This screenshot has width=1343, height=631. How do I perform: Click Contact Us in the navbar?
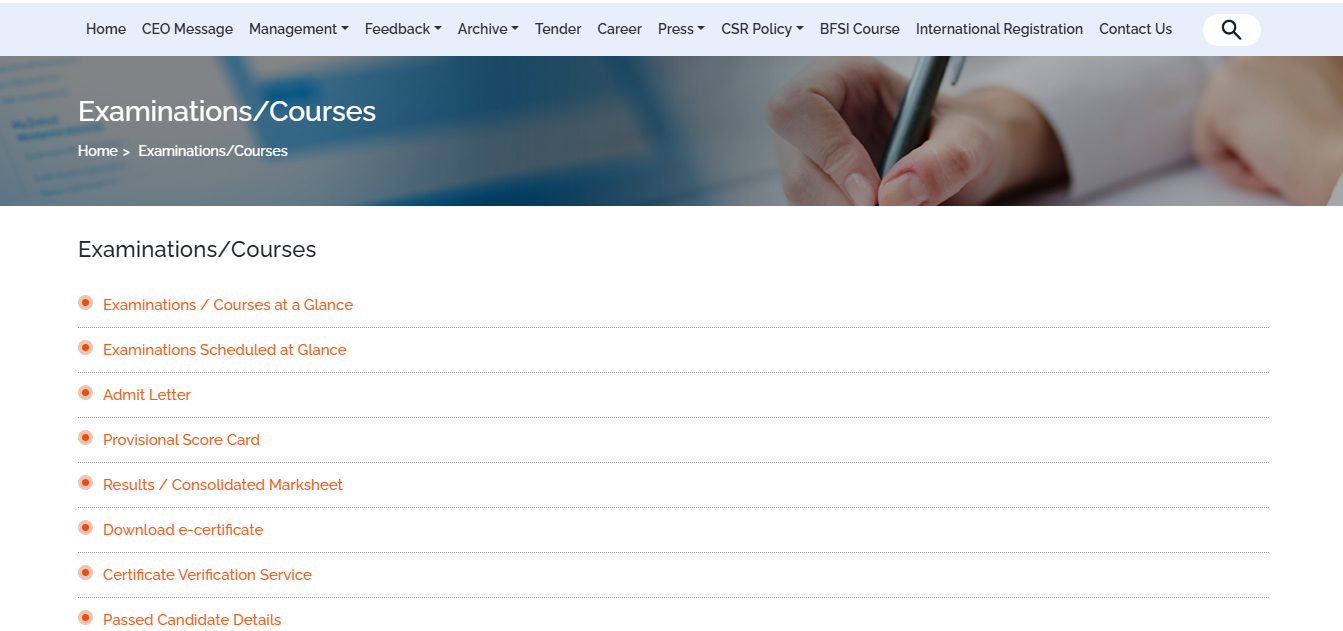tap(1135, 29)
